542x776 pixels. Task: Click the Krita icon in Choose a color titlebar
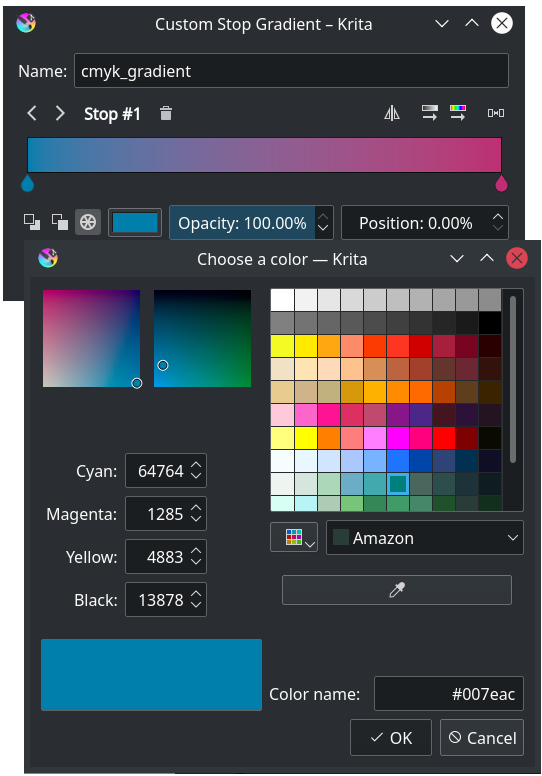pyautogui.click(x=48, y=258)
